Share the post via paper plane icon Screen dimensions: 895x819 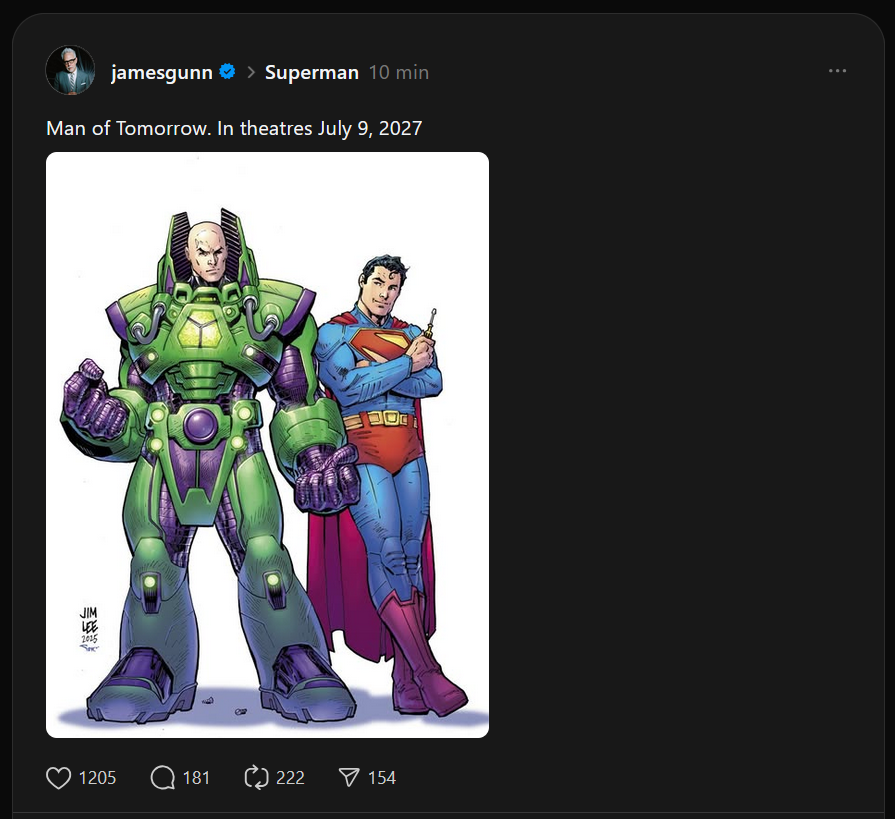coord(348,777)
